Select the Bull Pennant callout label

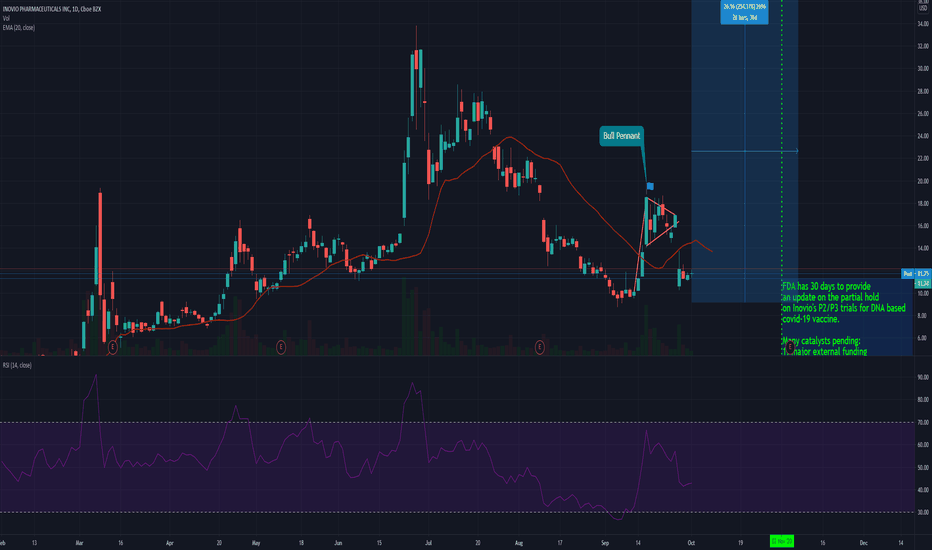pos(621,136)
